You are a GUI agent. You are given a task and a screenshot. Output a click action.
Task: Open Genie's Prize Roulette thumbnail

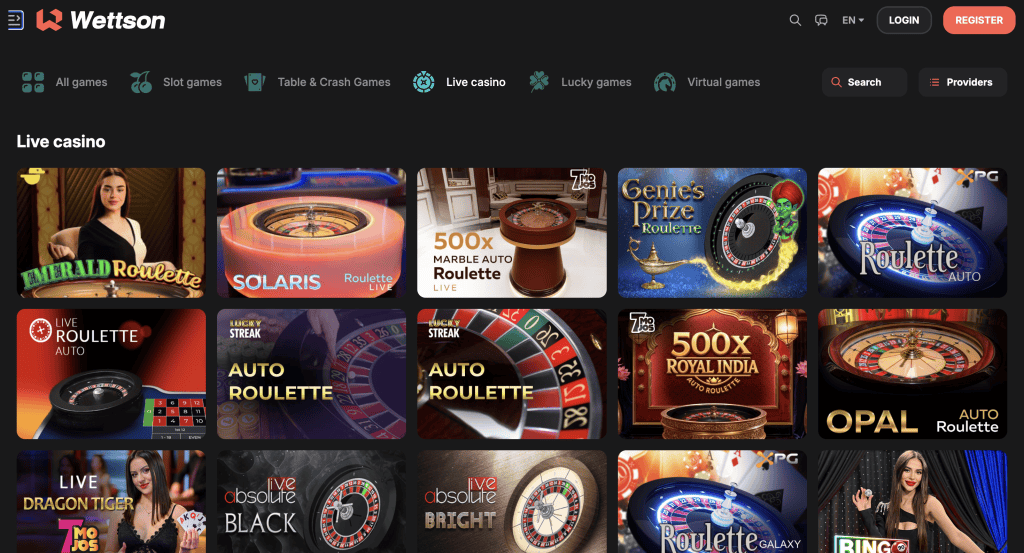pos(712,233)
